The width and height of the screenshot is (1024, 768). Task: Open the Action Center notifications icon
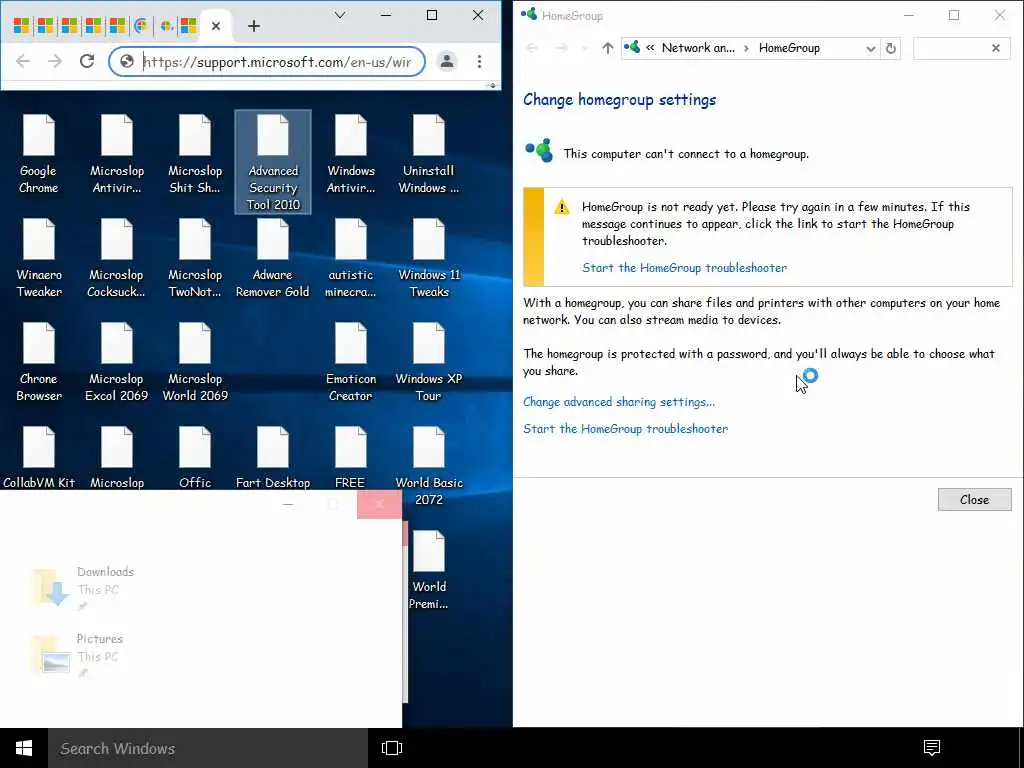click(932, 748)
